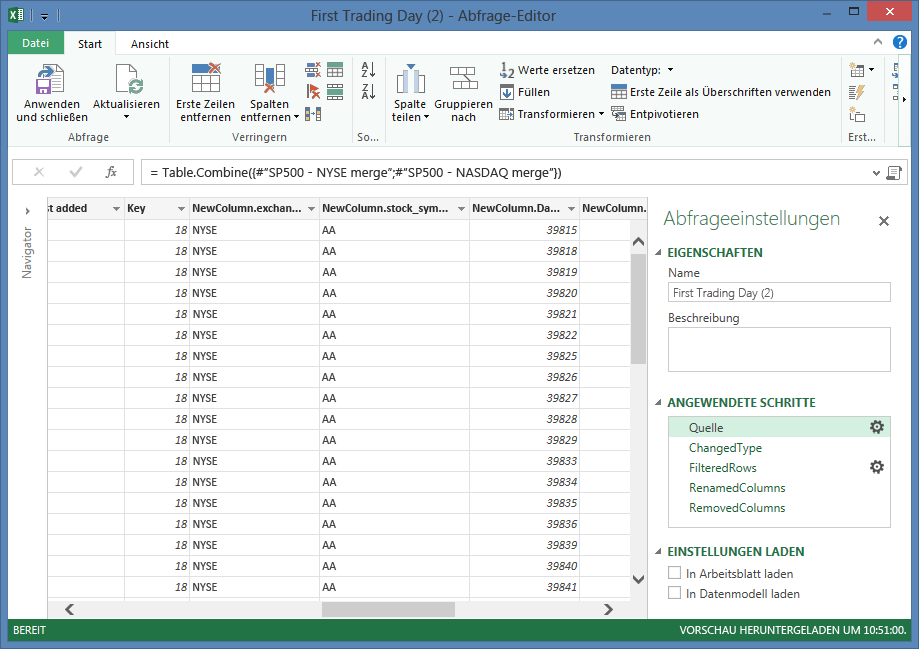Expand the formula bar chevron
This screenshot has height=649, width=919.
click(876, 173)
